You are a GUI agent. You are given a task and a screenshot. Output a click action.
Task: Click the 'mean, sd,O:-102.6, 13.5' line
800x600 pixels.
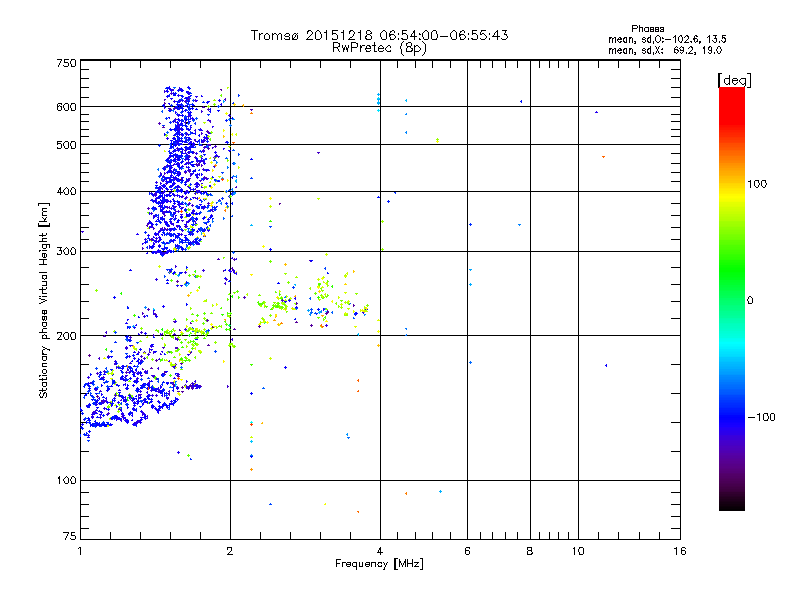tap(667, 39)
